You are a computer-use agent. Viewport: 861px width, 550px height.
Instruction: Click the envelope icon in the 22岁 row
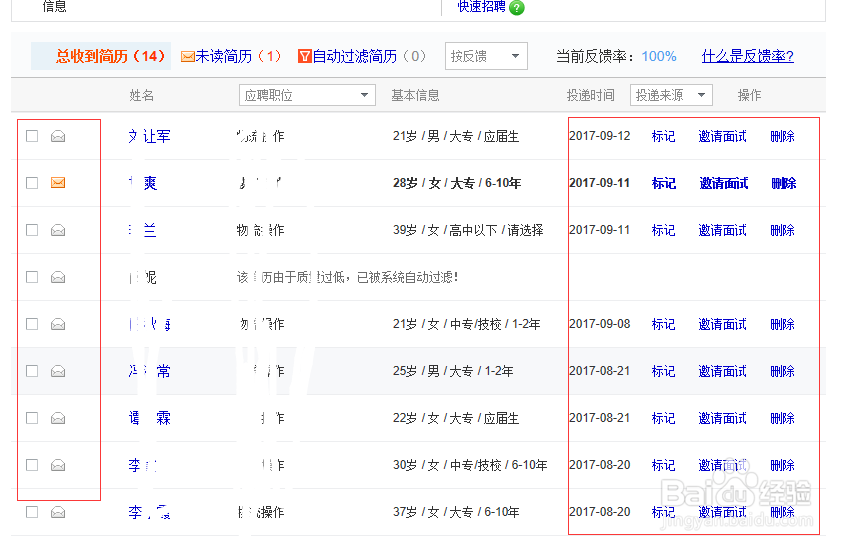tap(58, 418)
